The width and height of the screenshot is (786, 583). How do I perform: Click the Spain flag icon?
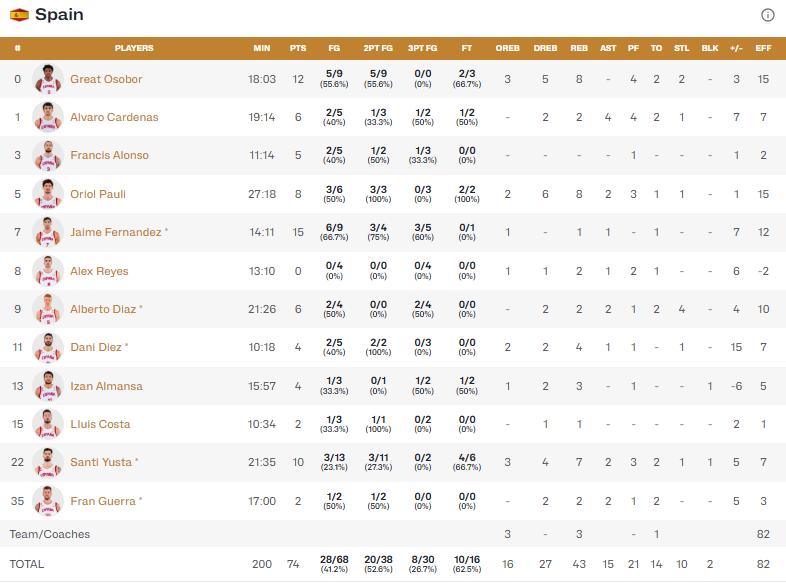[x=19, y=15]
